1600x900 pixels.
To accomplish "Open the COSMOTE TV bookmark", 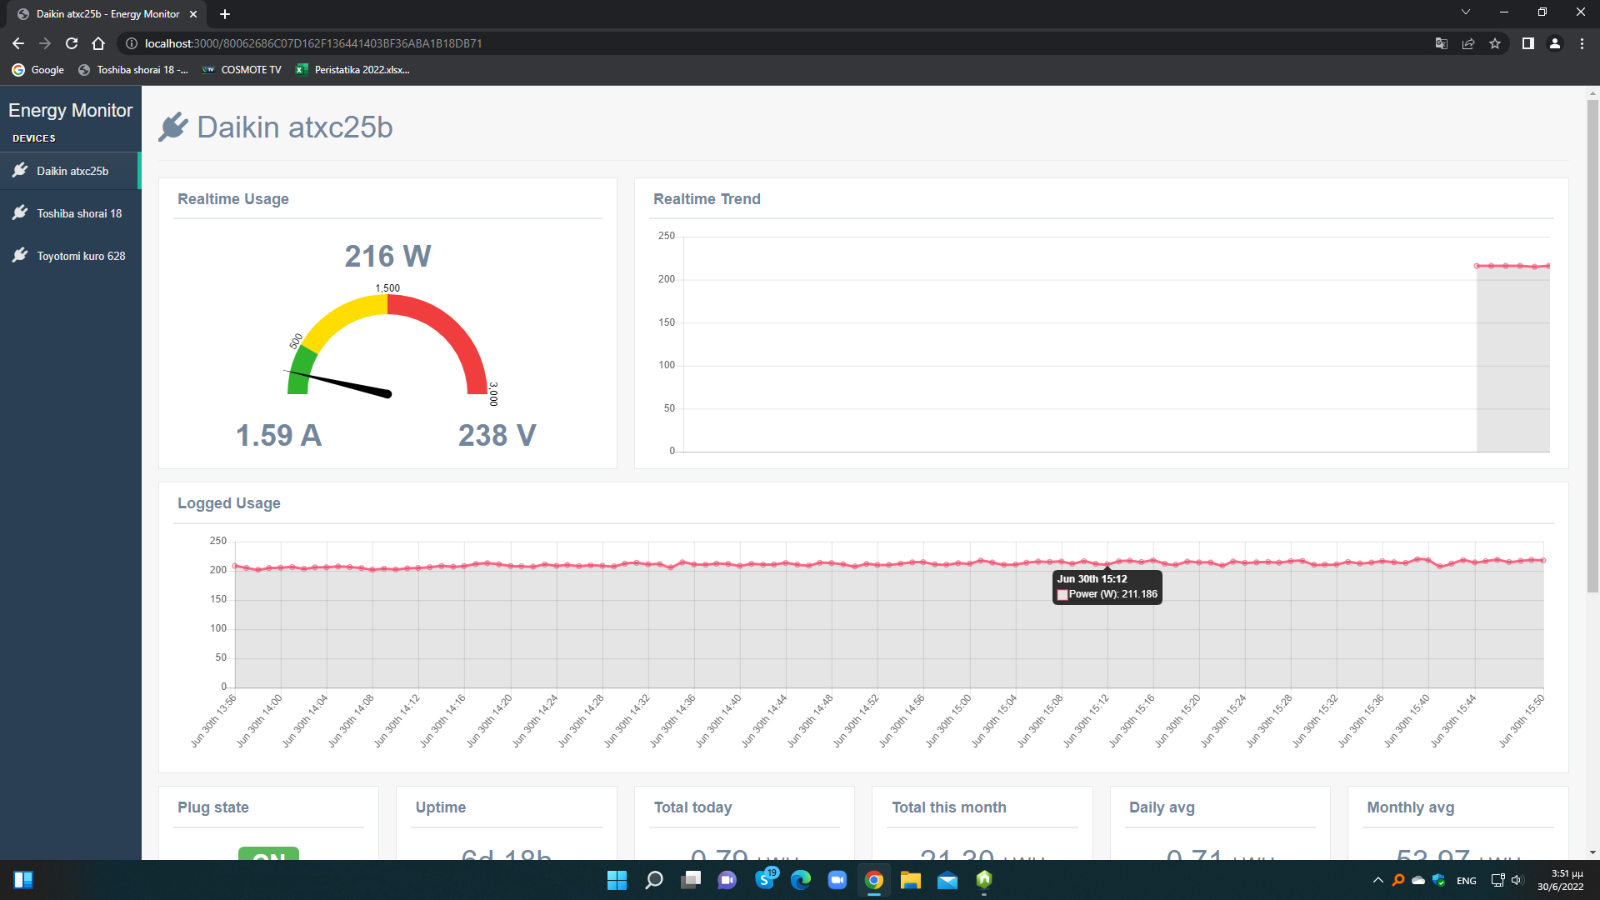I will pos(241,70).
